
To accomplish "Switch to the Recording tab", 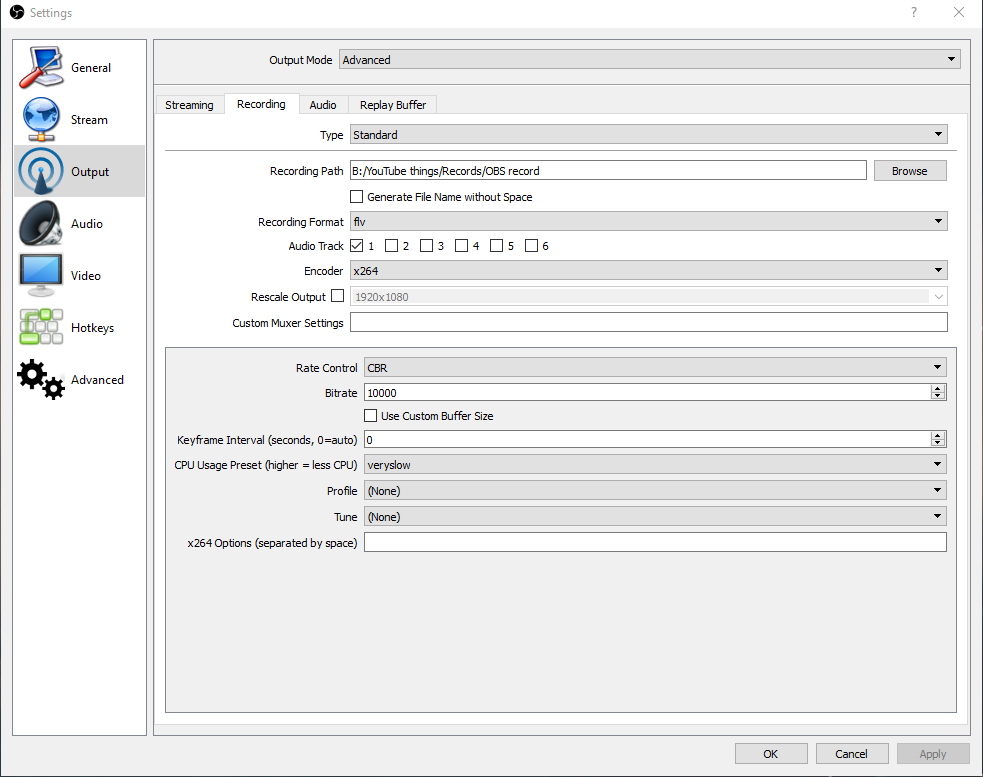I will coord(261,104).
